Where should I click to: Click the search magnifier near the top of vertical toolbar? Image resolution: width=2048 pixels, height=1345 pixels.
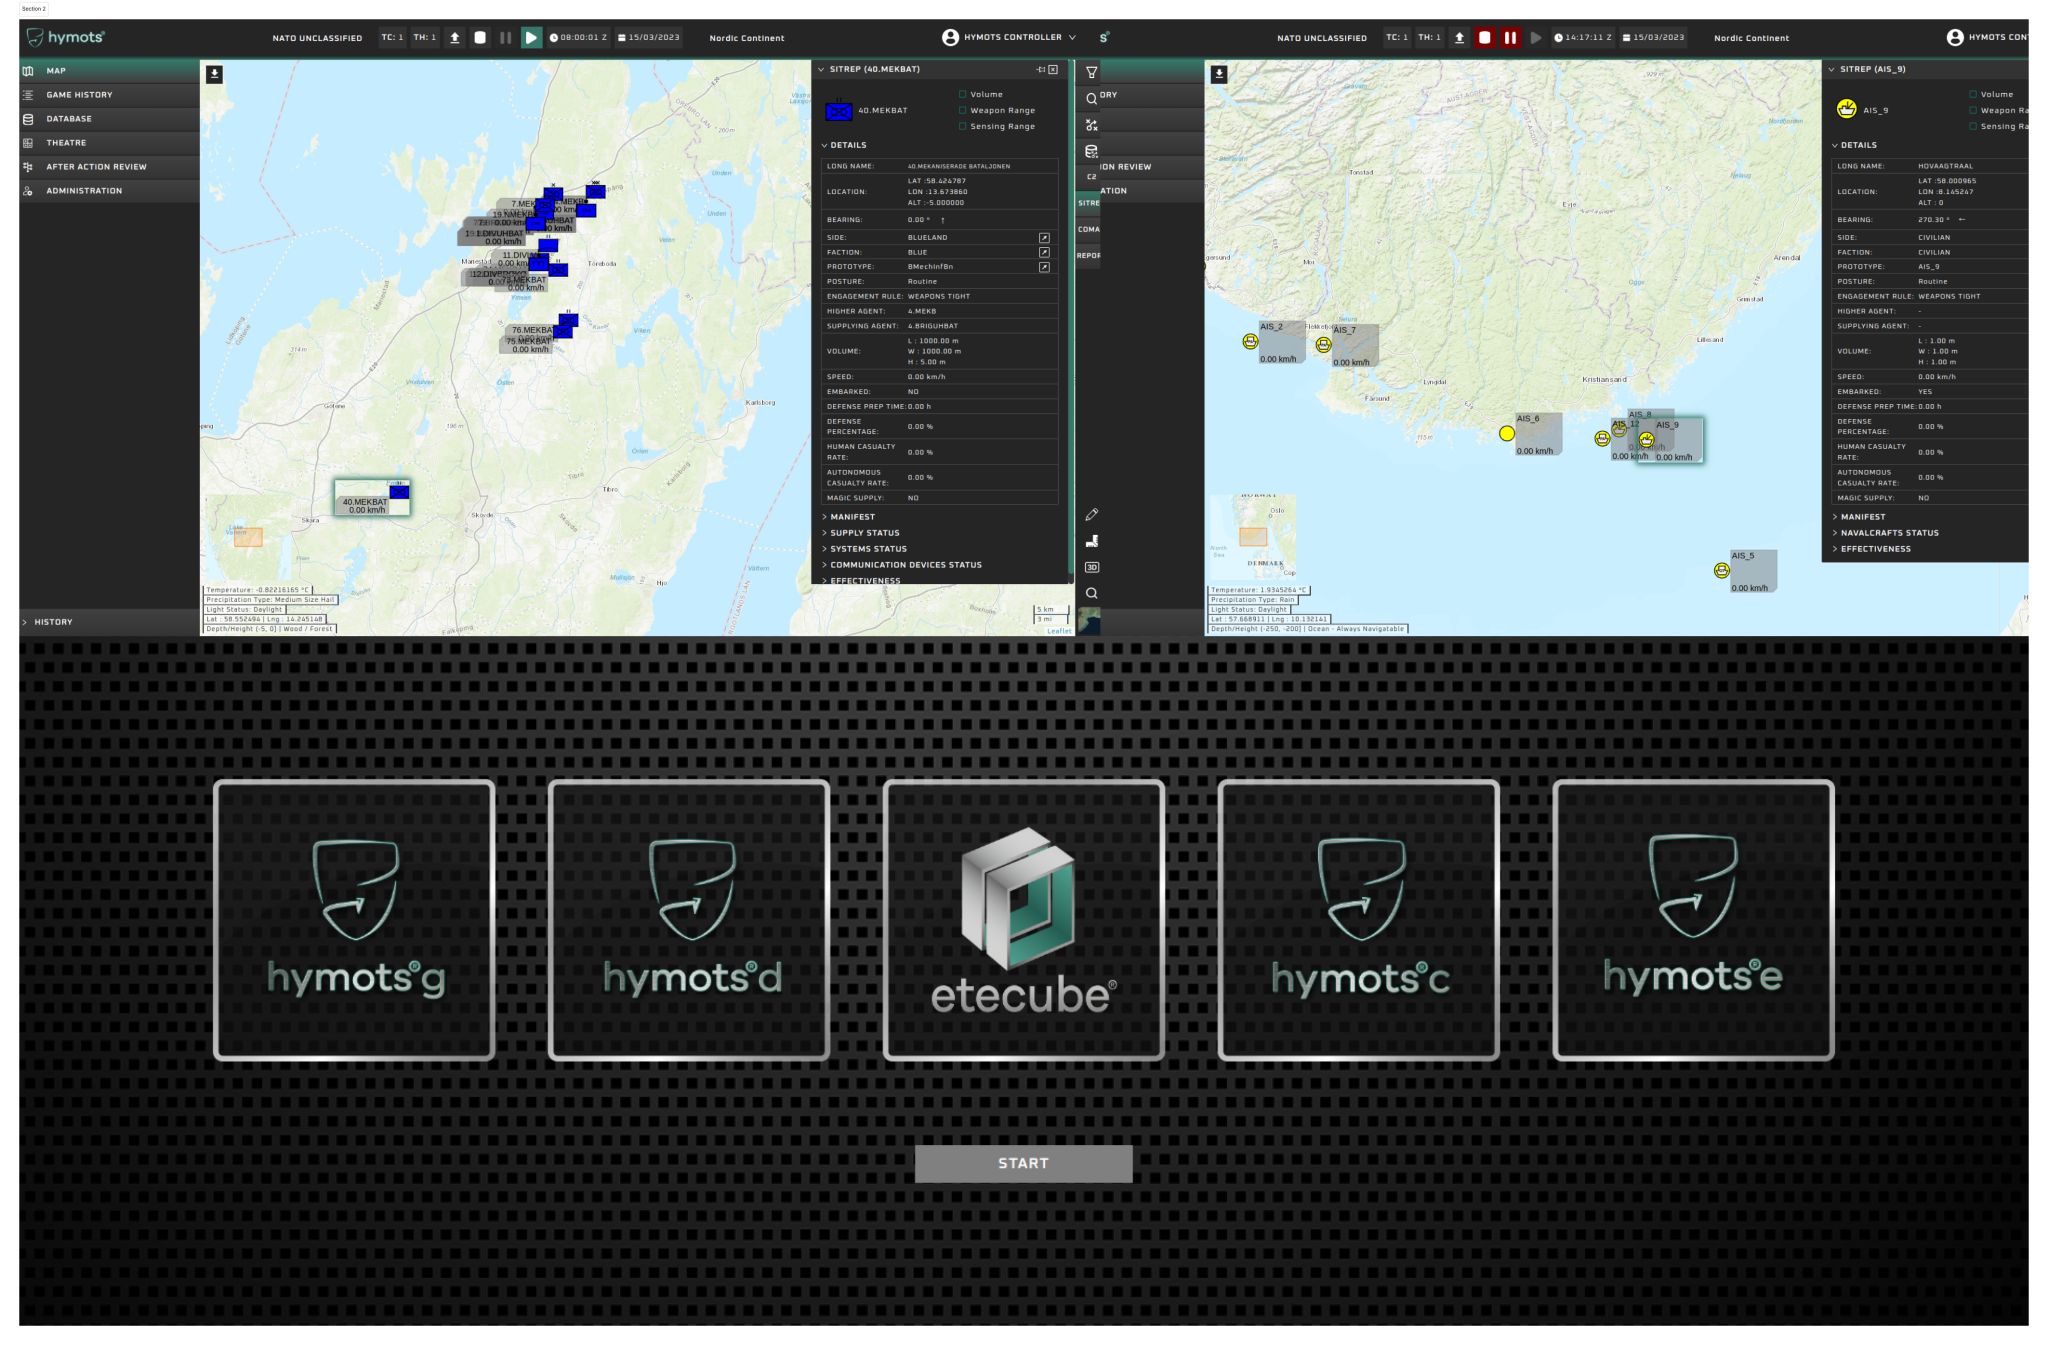point(1091,99)
